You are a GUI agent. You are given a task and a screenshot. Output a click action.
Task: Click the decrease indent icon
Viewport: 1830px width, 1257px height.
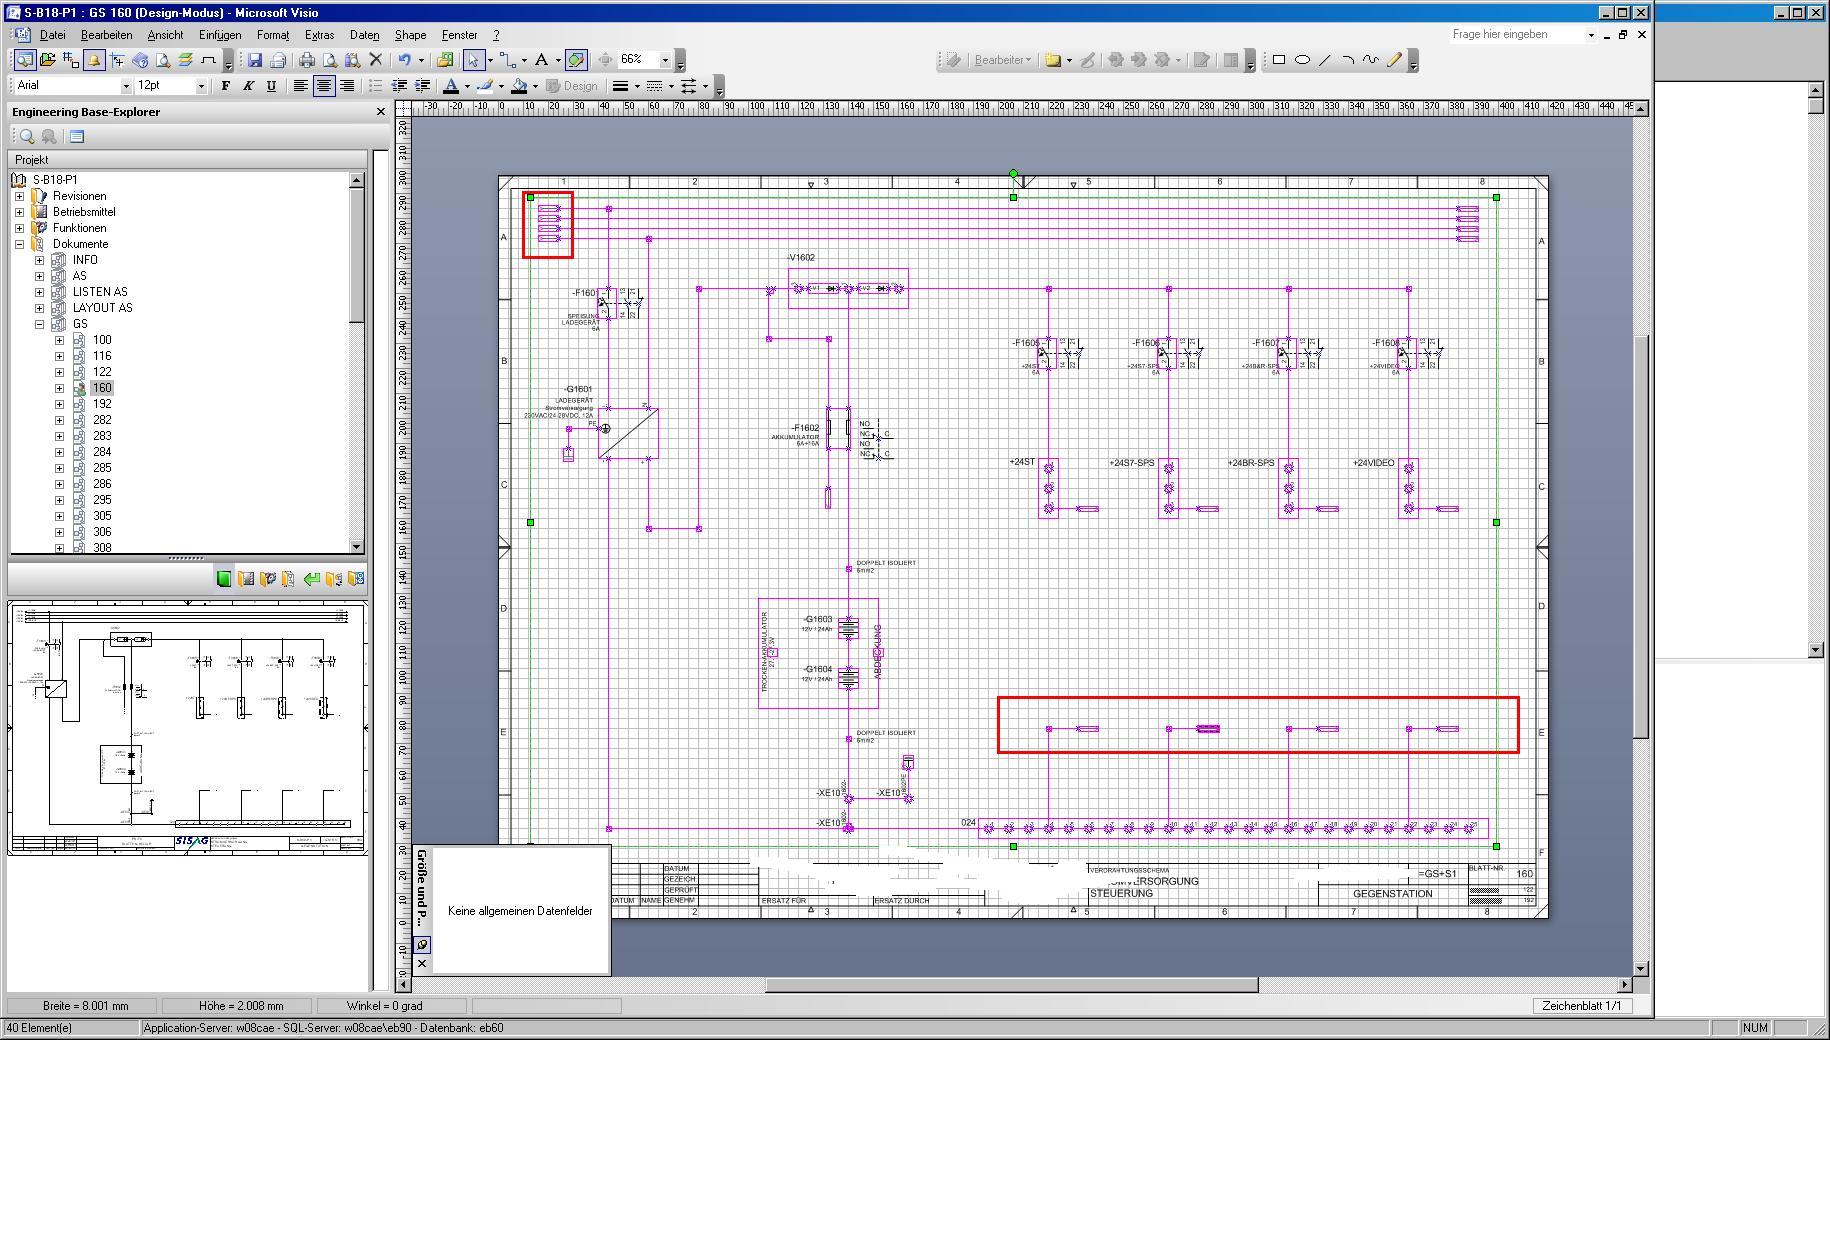point(399,86)
